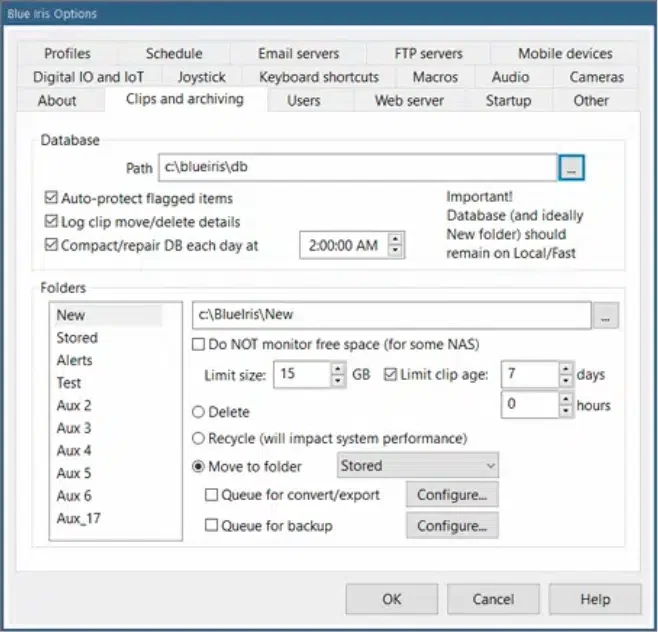658x632 pixels.
Task: Open the Move to folder dropdown
Action: click(x=417, y=466)
